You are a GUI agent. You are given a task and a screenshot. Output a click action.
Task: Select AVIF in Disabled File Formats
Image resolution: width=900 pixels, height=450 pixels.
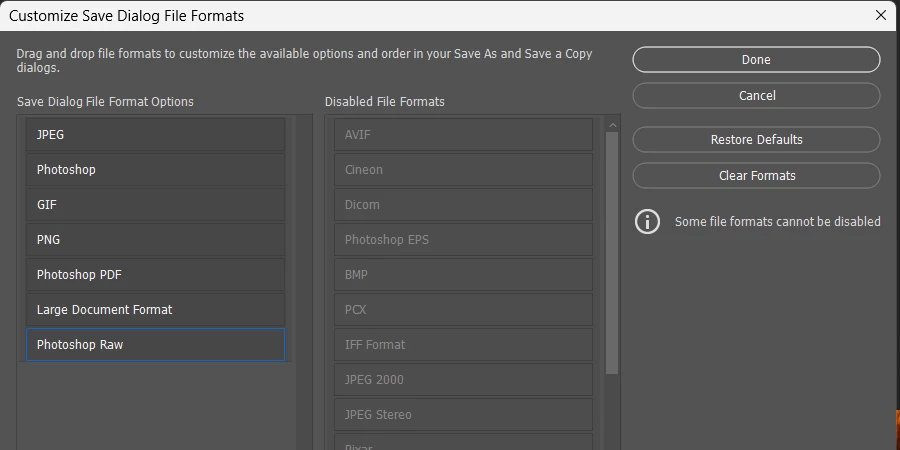[x=463, y=134]
